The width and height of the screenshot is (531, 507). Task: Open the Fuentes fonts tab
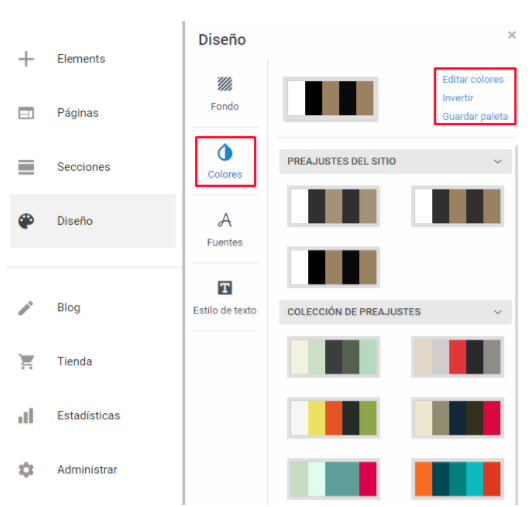point(225,229)
